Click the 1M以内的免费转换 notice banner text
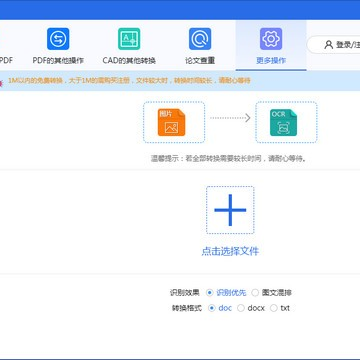The height and width of the screenshot is (360, 360). pyautogui.click(x=129, y=81)
